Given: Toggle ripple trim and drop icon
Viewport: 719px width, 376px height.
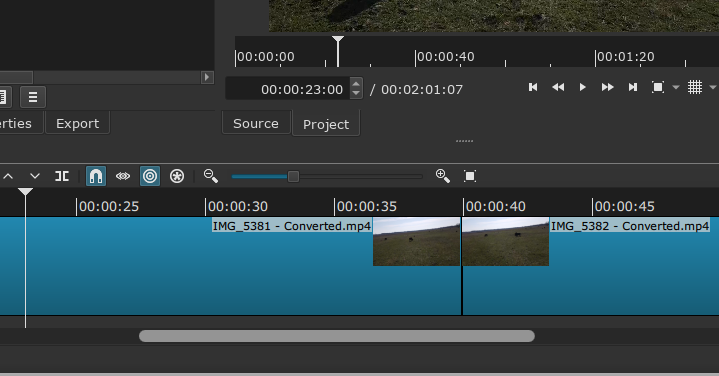Looking at the screenshot, I should coord(150,176).
